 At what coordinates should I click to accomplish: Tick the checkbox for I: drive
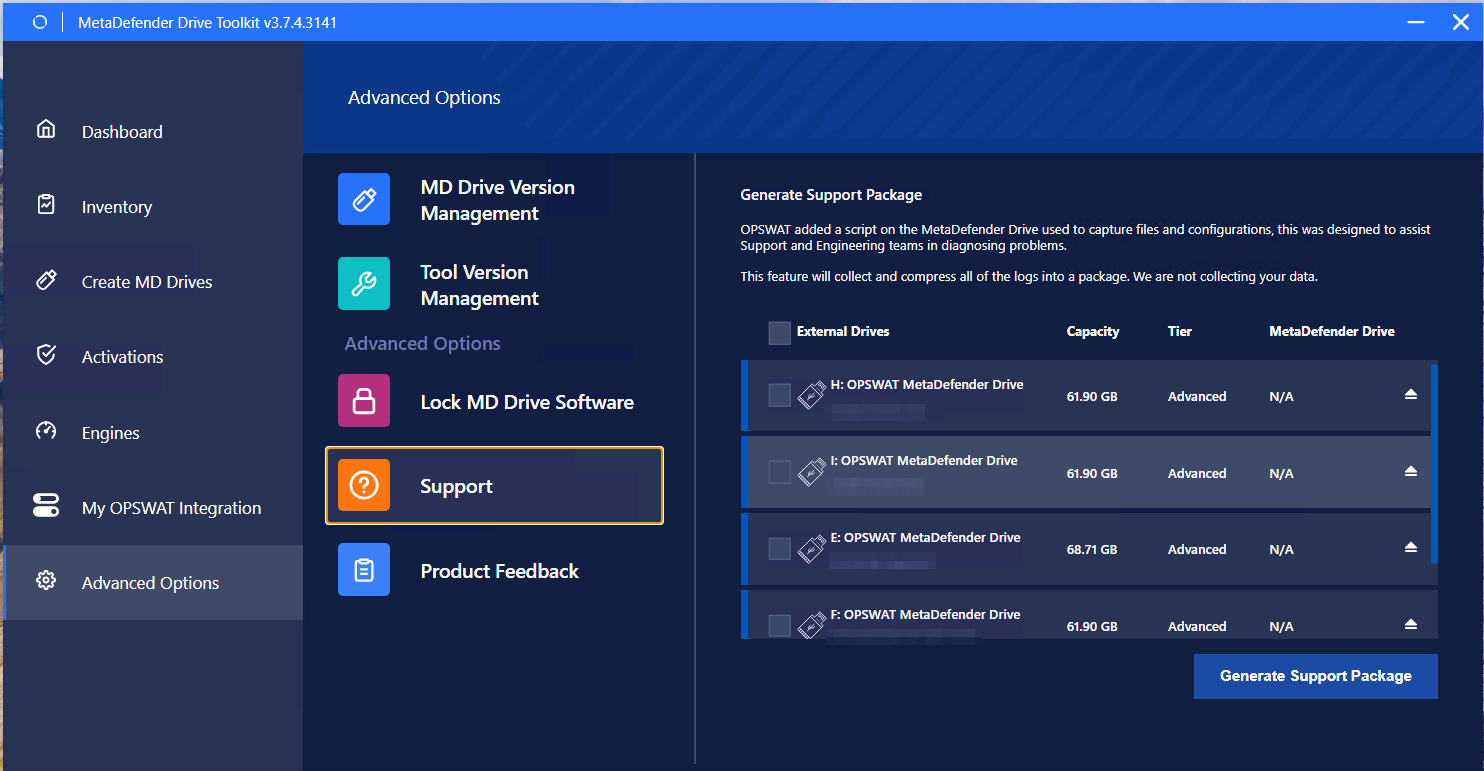780,472
